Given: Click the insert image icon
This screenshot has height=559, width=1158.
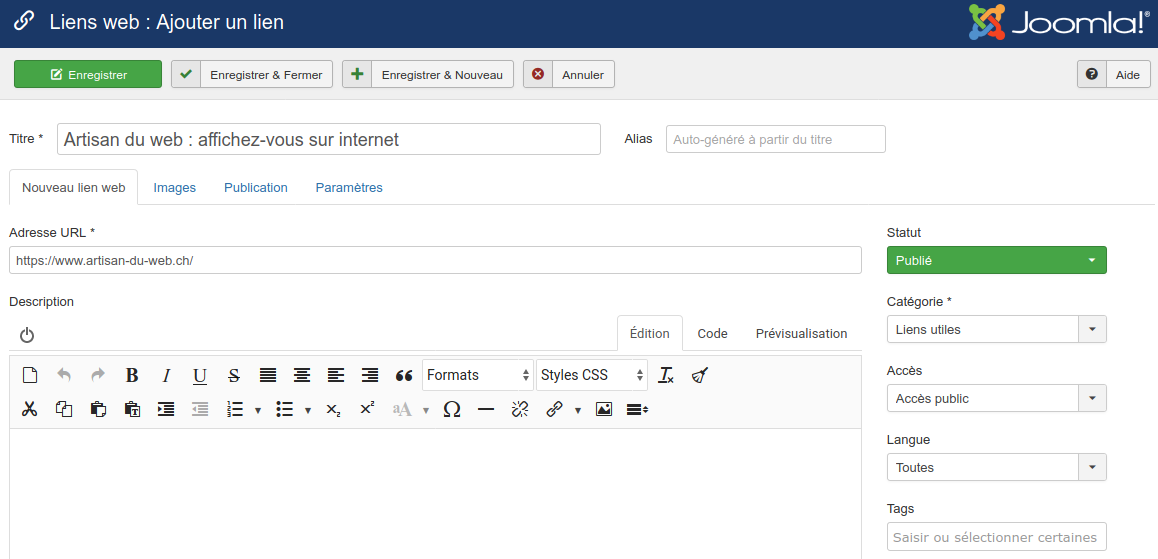Looking at the screenshot, I should click(603, 409).
